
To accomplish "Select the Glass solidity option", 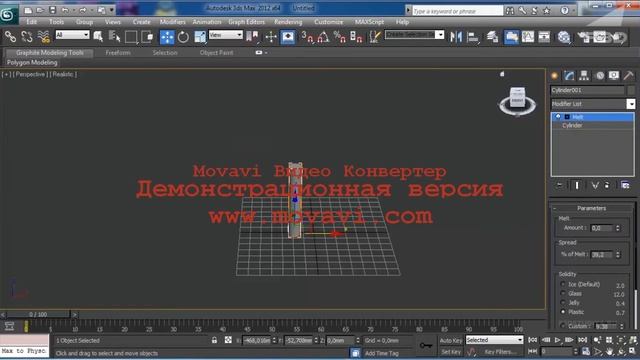I will 563,293.
